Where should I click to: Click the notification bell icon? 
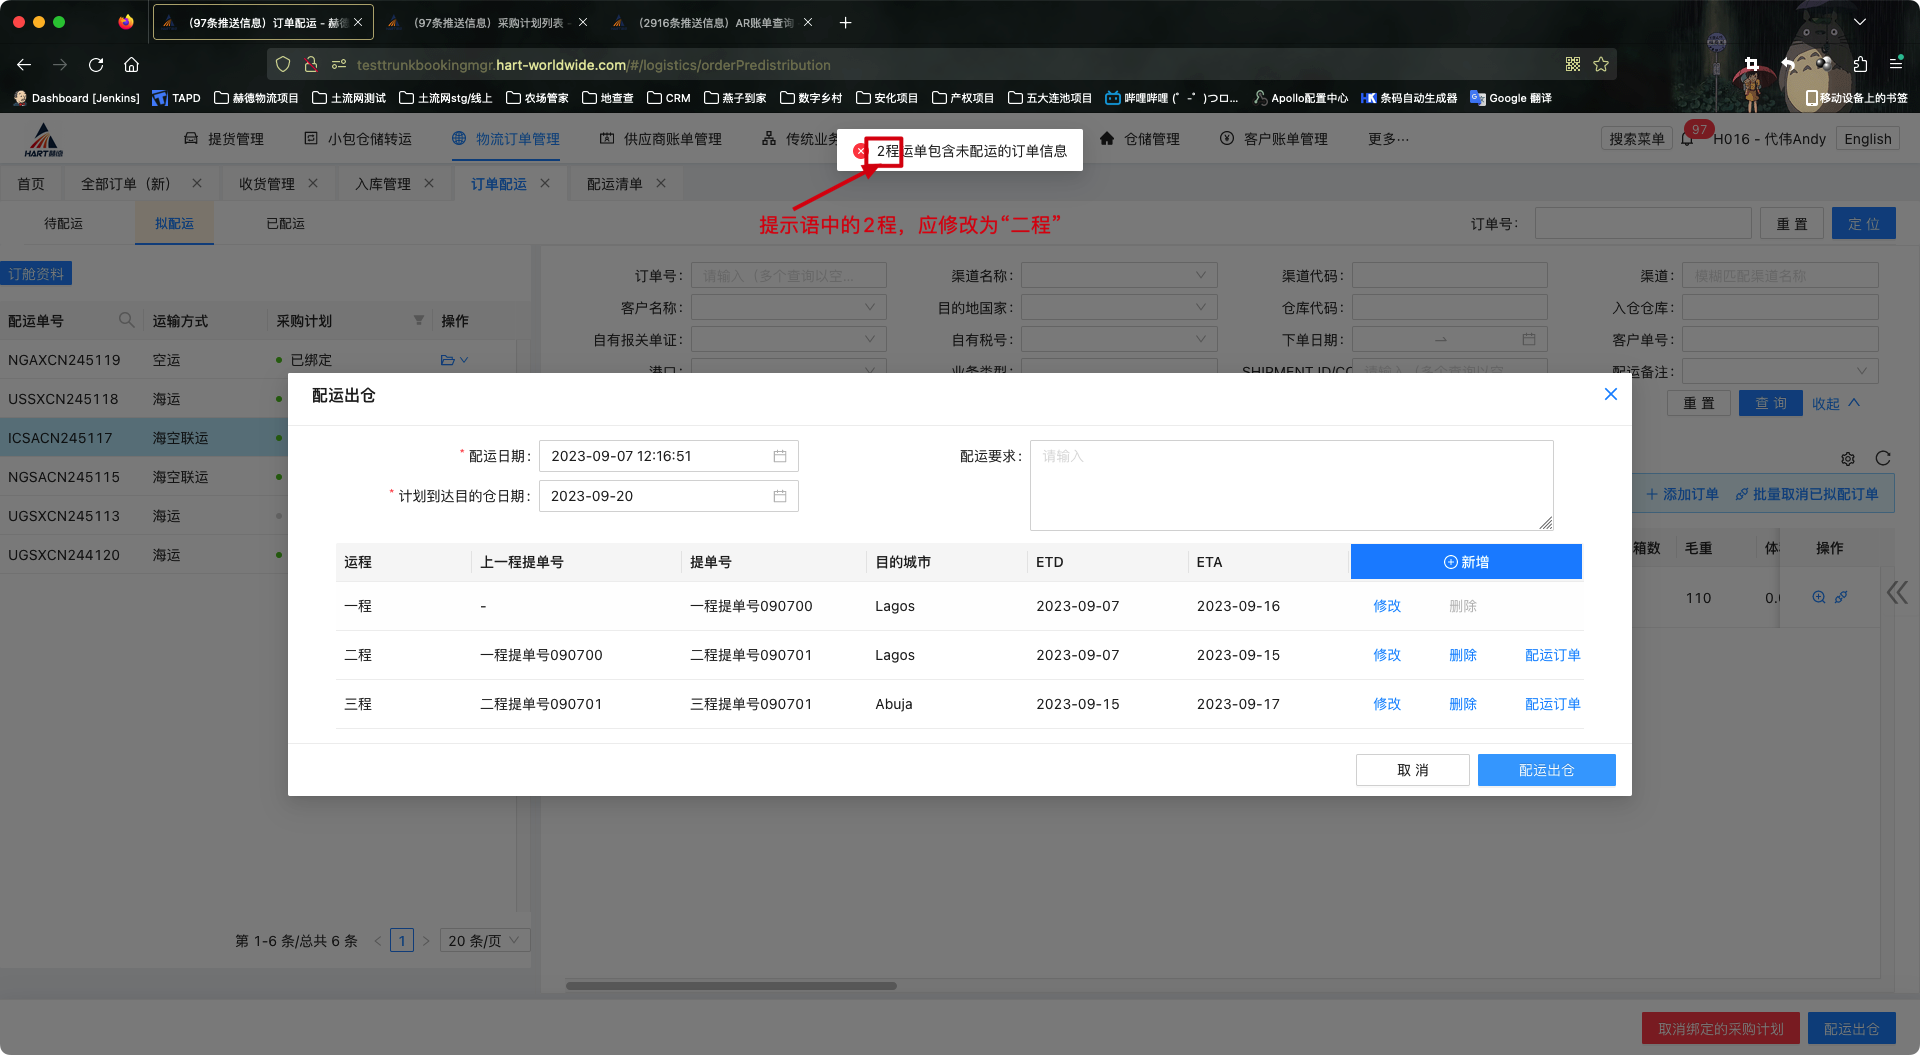[1687, 140]
